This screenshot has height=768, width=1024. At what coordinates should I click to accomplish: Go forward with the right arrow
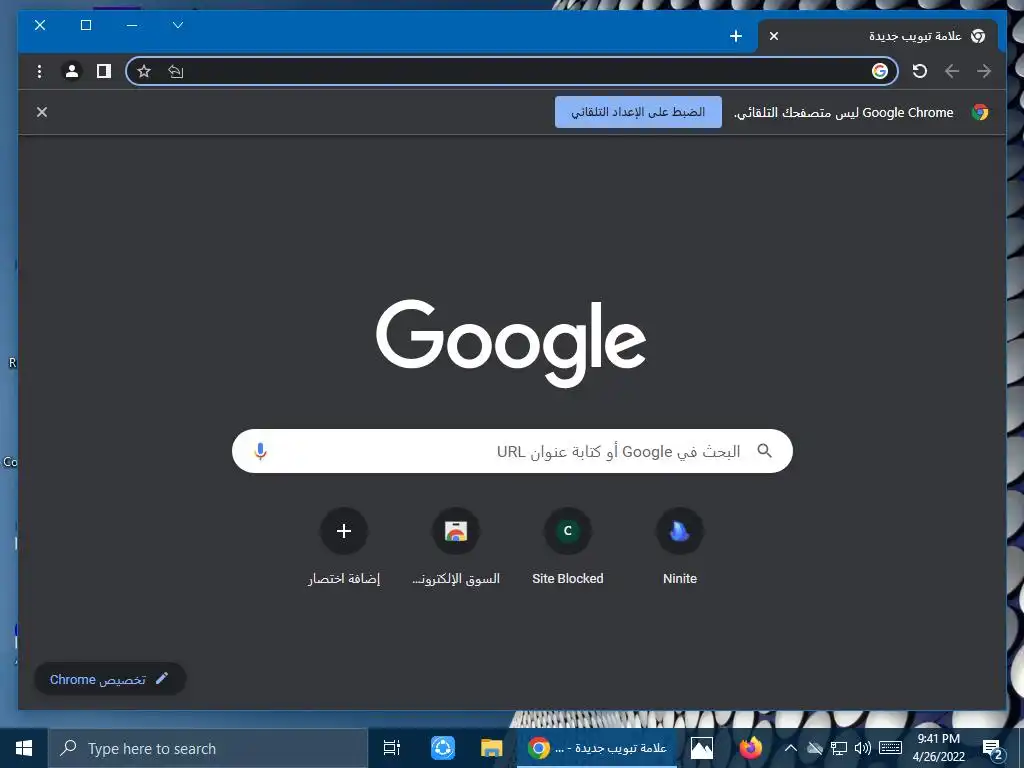(984, 71)
